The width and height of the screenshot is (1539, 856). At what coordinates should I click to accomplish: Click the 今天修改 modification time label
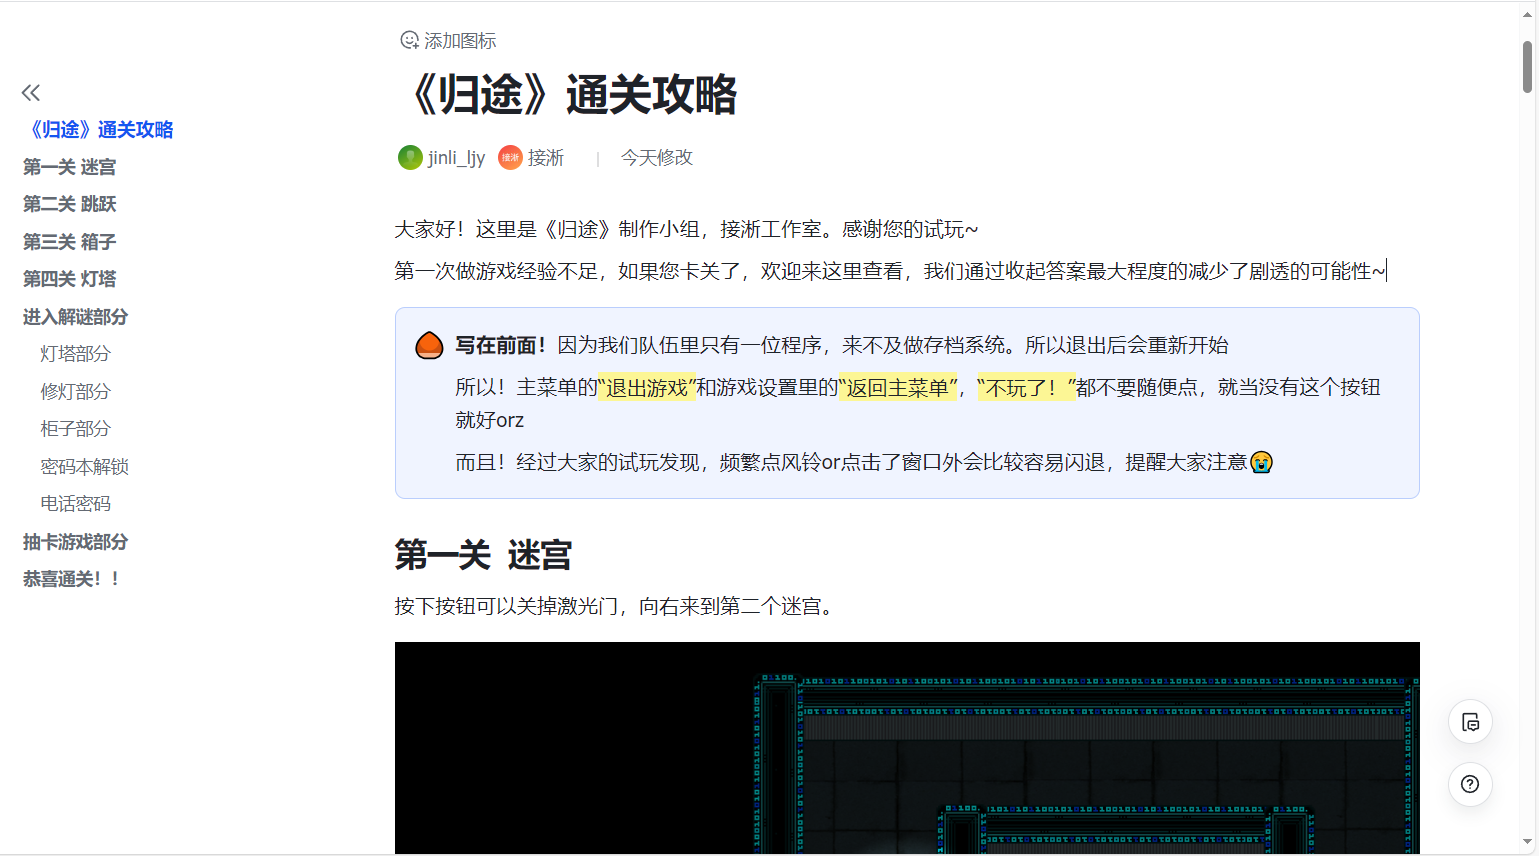click(x=656, y=158)
